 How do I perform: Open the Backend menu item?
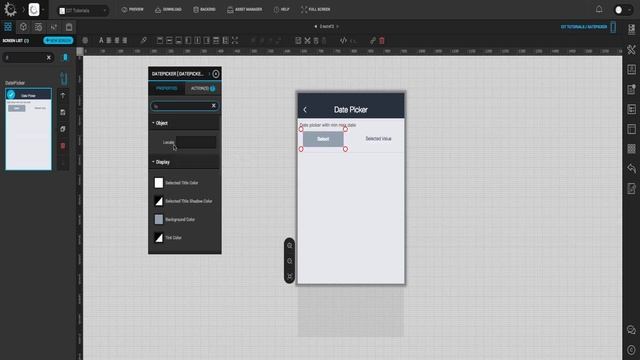coord(204,9)
